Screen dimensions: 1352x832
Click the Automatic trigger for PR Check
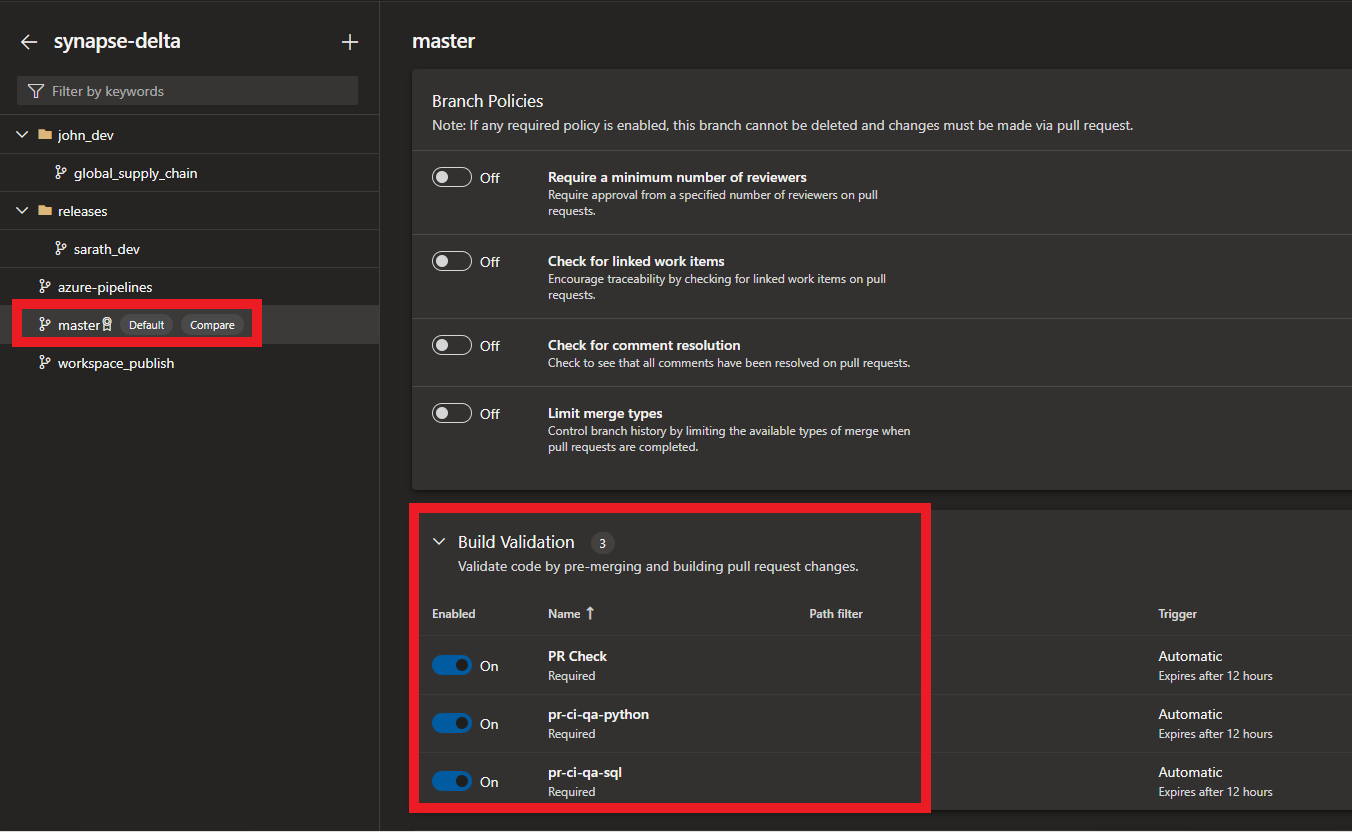coord(1190,656)
